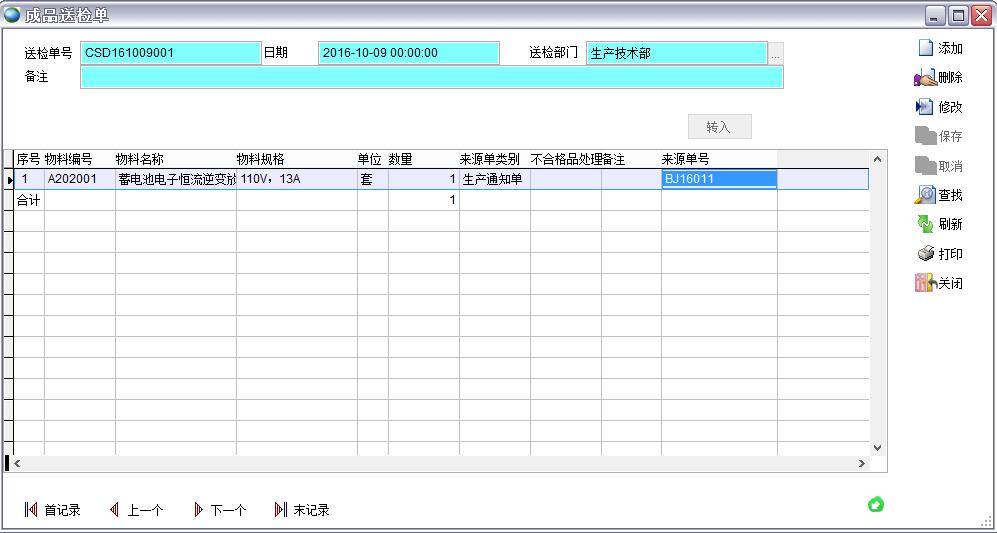This screenshot has width=997, height=533.
Task: Click the date (日期) field
Action: coord(408,53)
